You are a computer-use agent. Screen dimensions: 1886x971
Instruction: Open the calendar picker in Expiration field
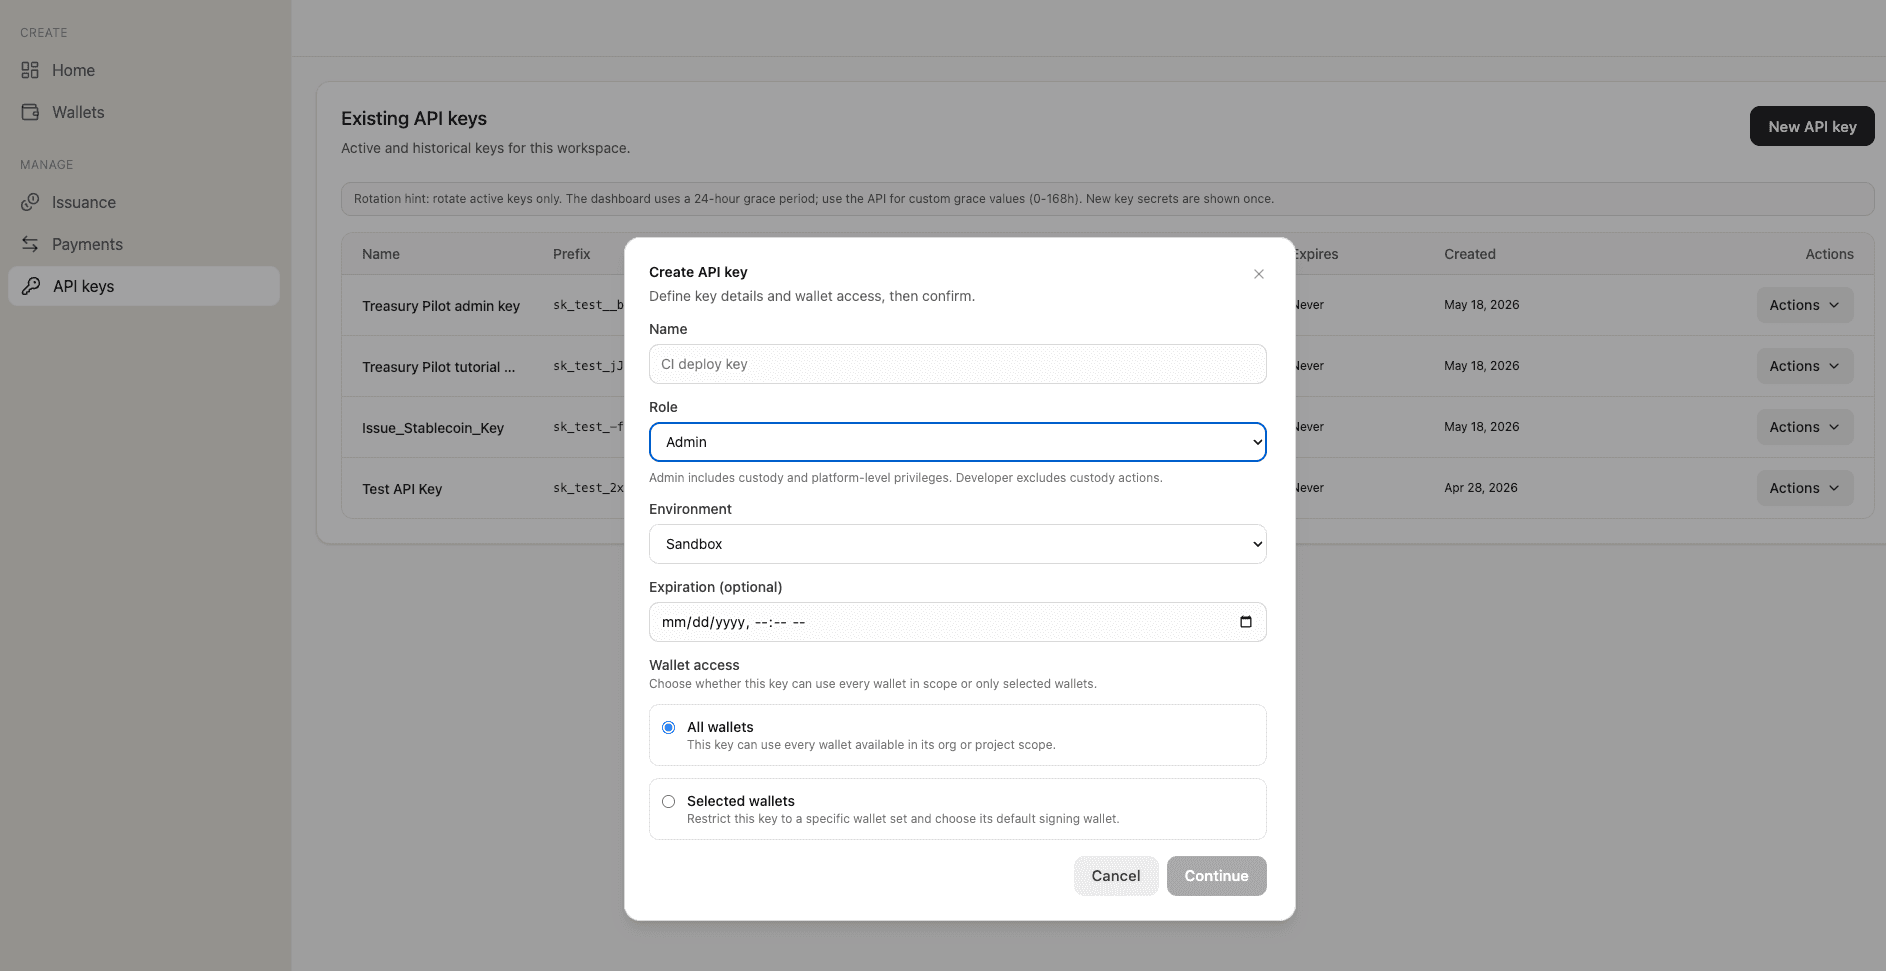pos(1246,622)
